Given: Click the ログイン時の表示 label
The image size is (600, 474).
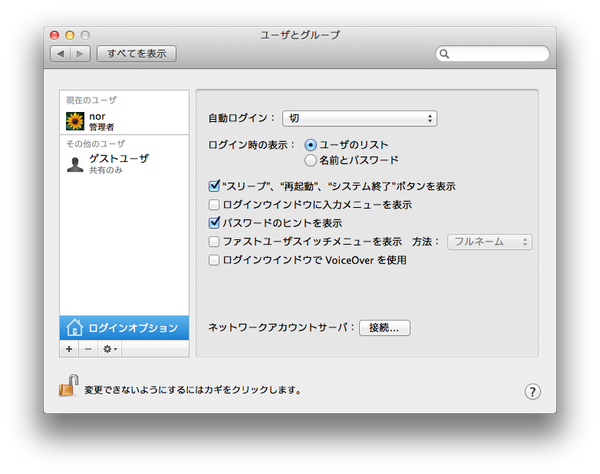Looking at the screenshot, I should (251, 145).
